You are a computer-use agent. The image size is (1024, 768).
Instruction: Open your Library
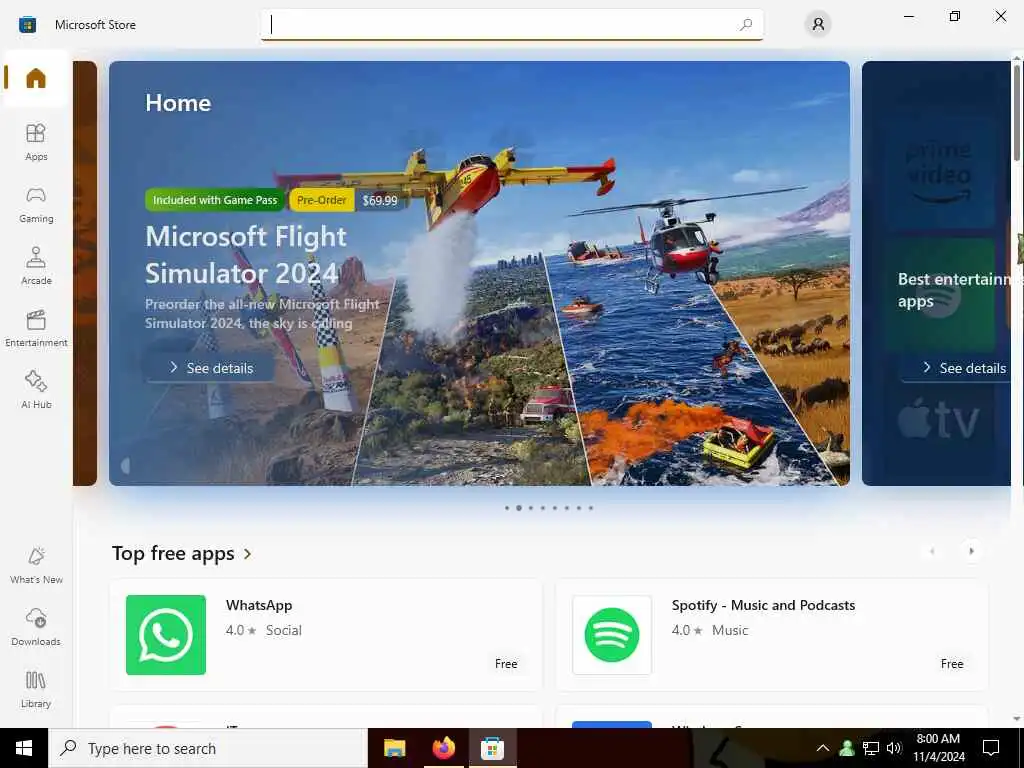pos(36,689)
